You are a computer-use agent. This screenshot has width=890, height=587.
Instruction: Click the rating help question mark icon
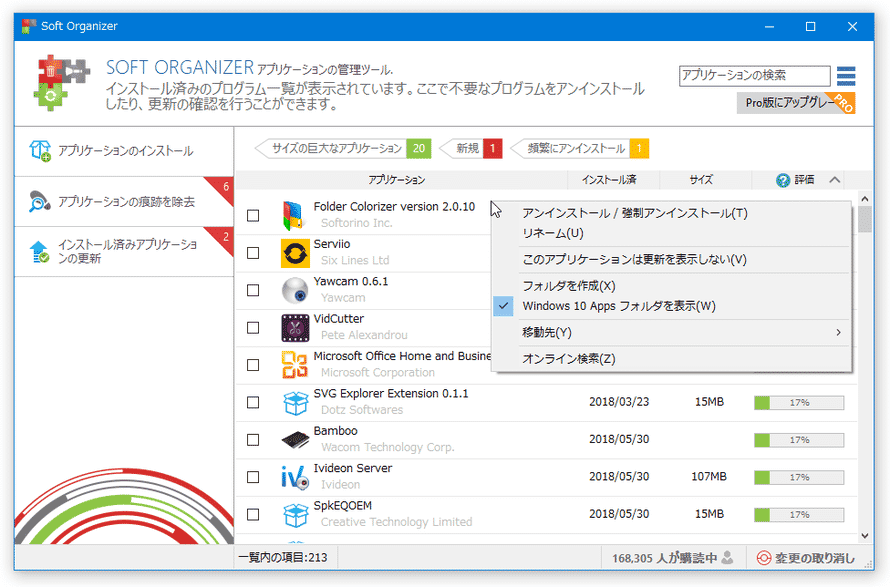(783, 181)
